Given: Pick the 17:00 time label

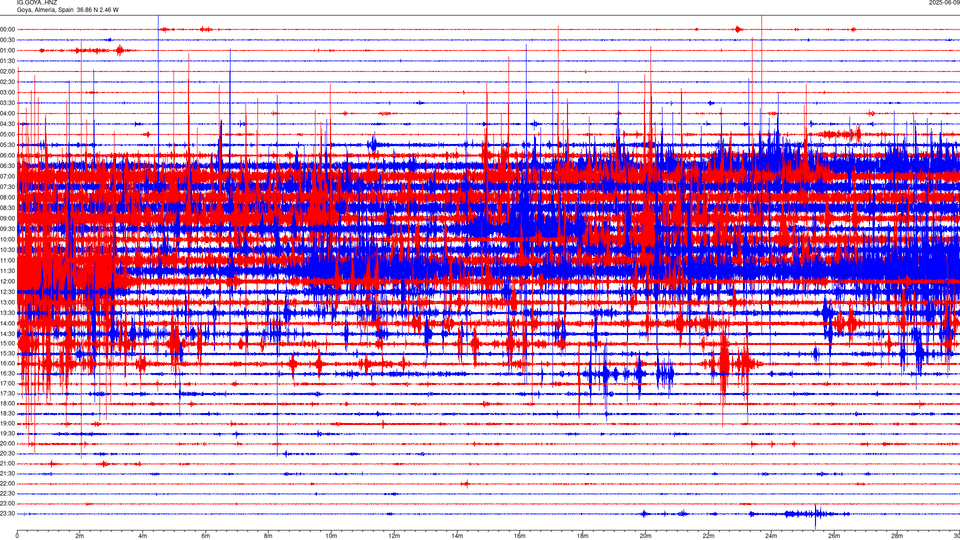Looking at the screenshot, I should 7,383.
